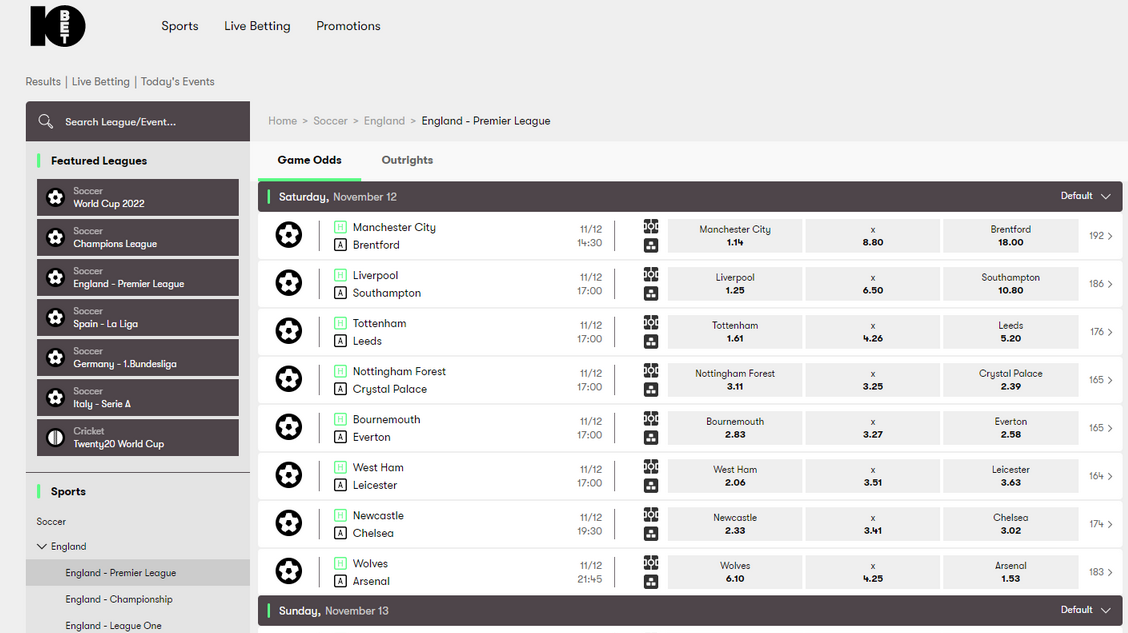The width and height of the screenshot is (1128, 633).
Task: Click the cricket ball icon for Twenty20 World Cup
Action: [55, 437]
